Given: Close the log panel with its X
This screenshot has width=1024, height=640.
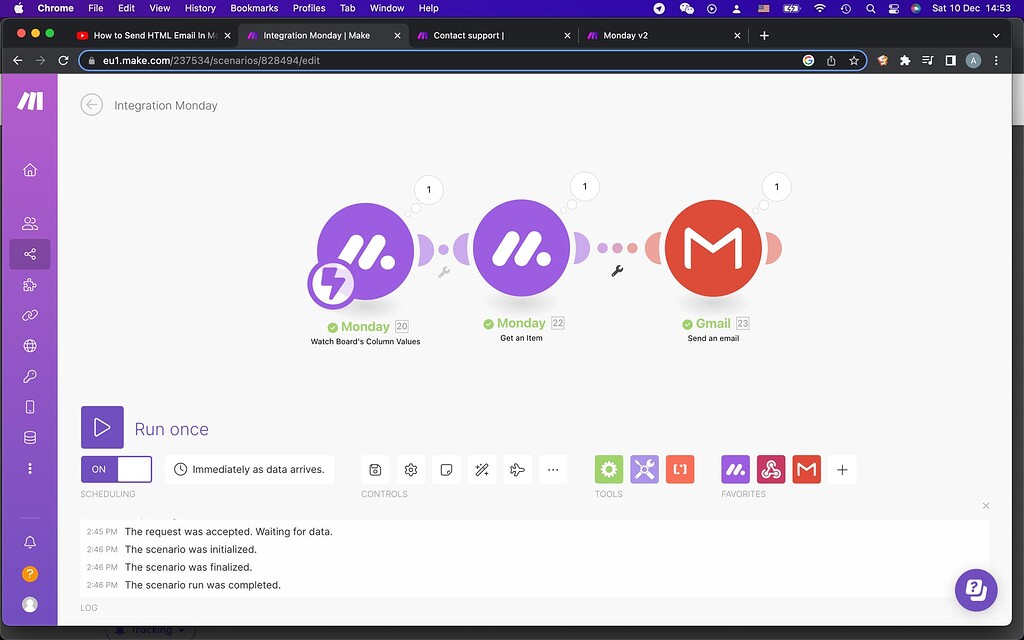Looking at the screenshot, I should (985, 506).
